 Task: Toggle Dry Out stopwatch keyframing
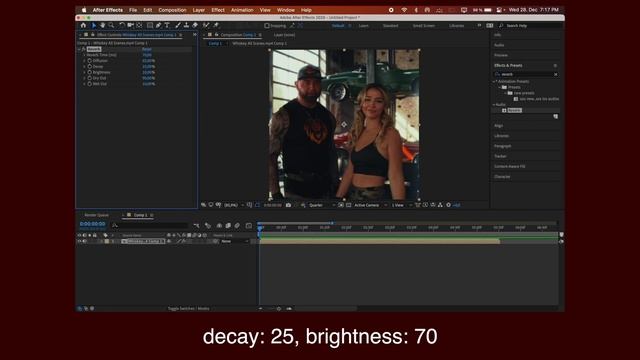[x=89, y=78]
